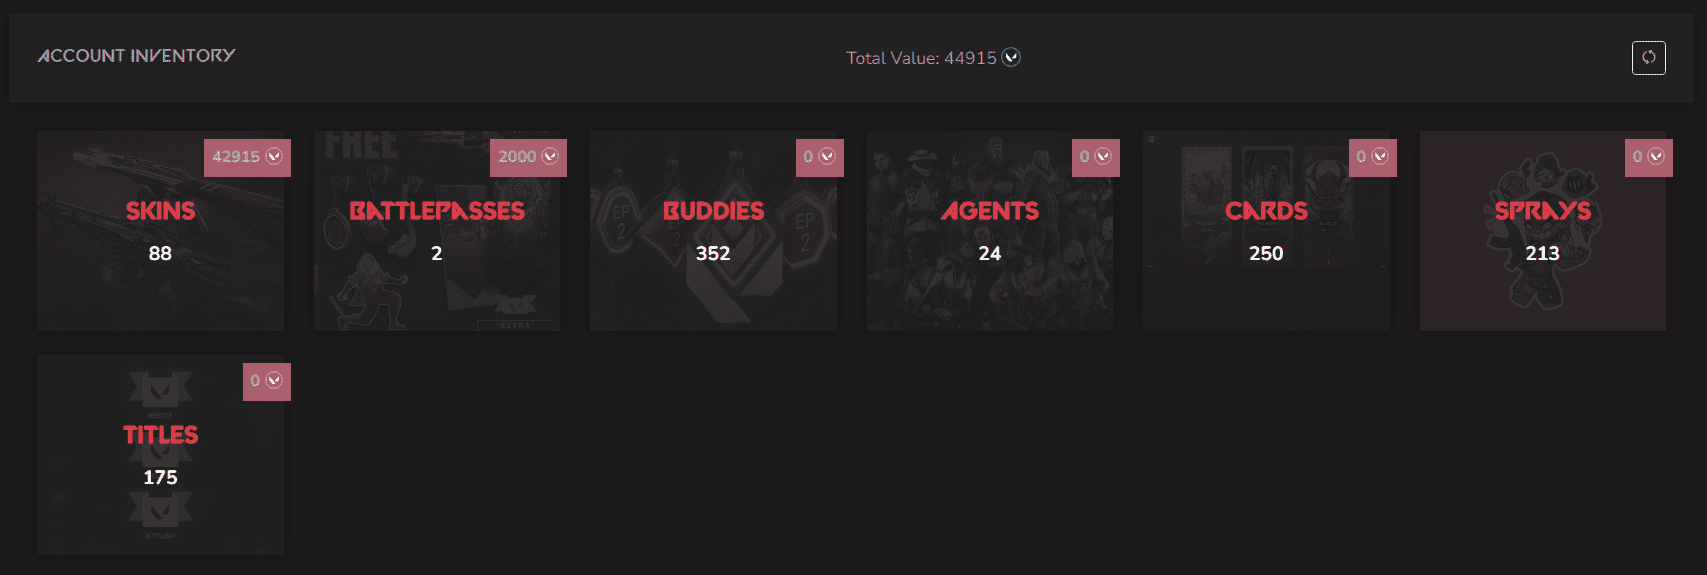Click the currency icon on Cards value badge
The height and width of the screenshot is (575, 1707).
(1380, 157)
